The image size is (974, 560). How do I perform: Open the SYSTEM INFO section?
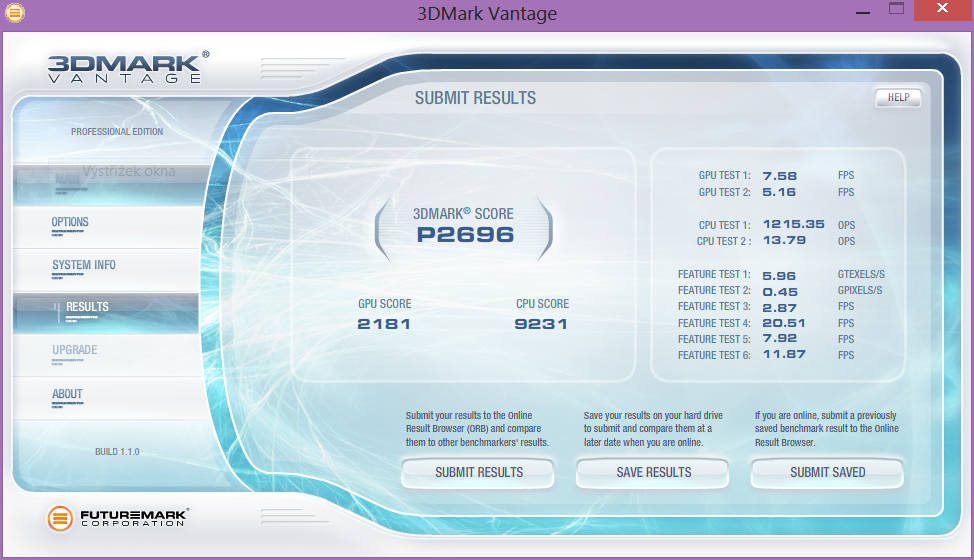(84, 266)
